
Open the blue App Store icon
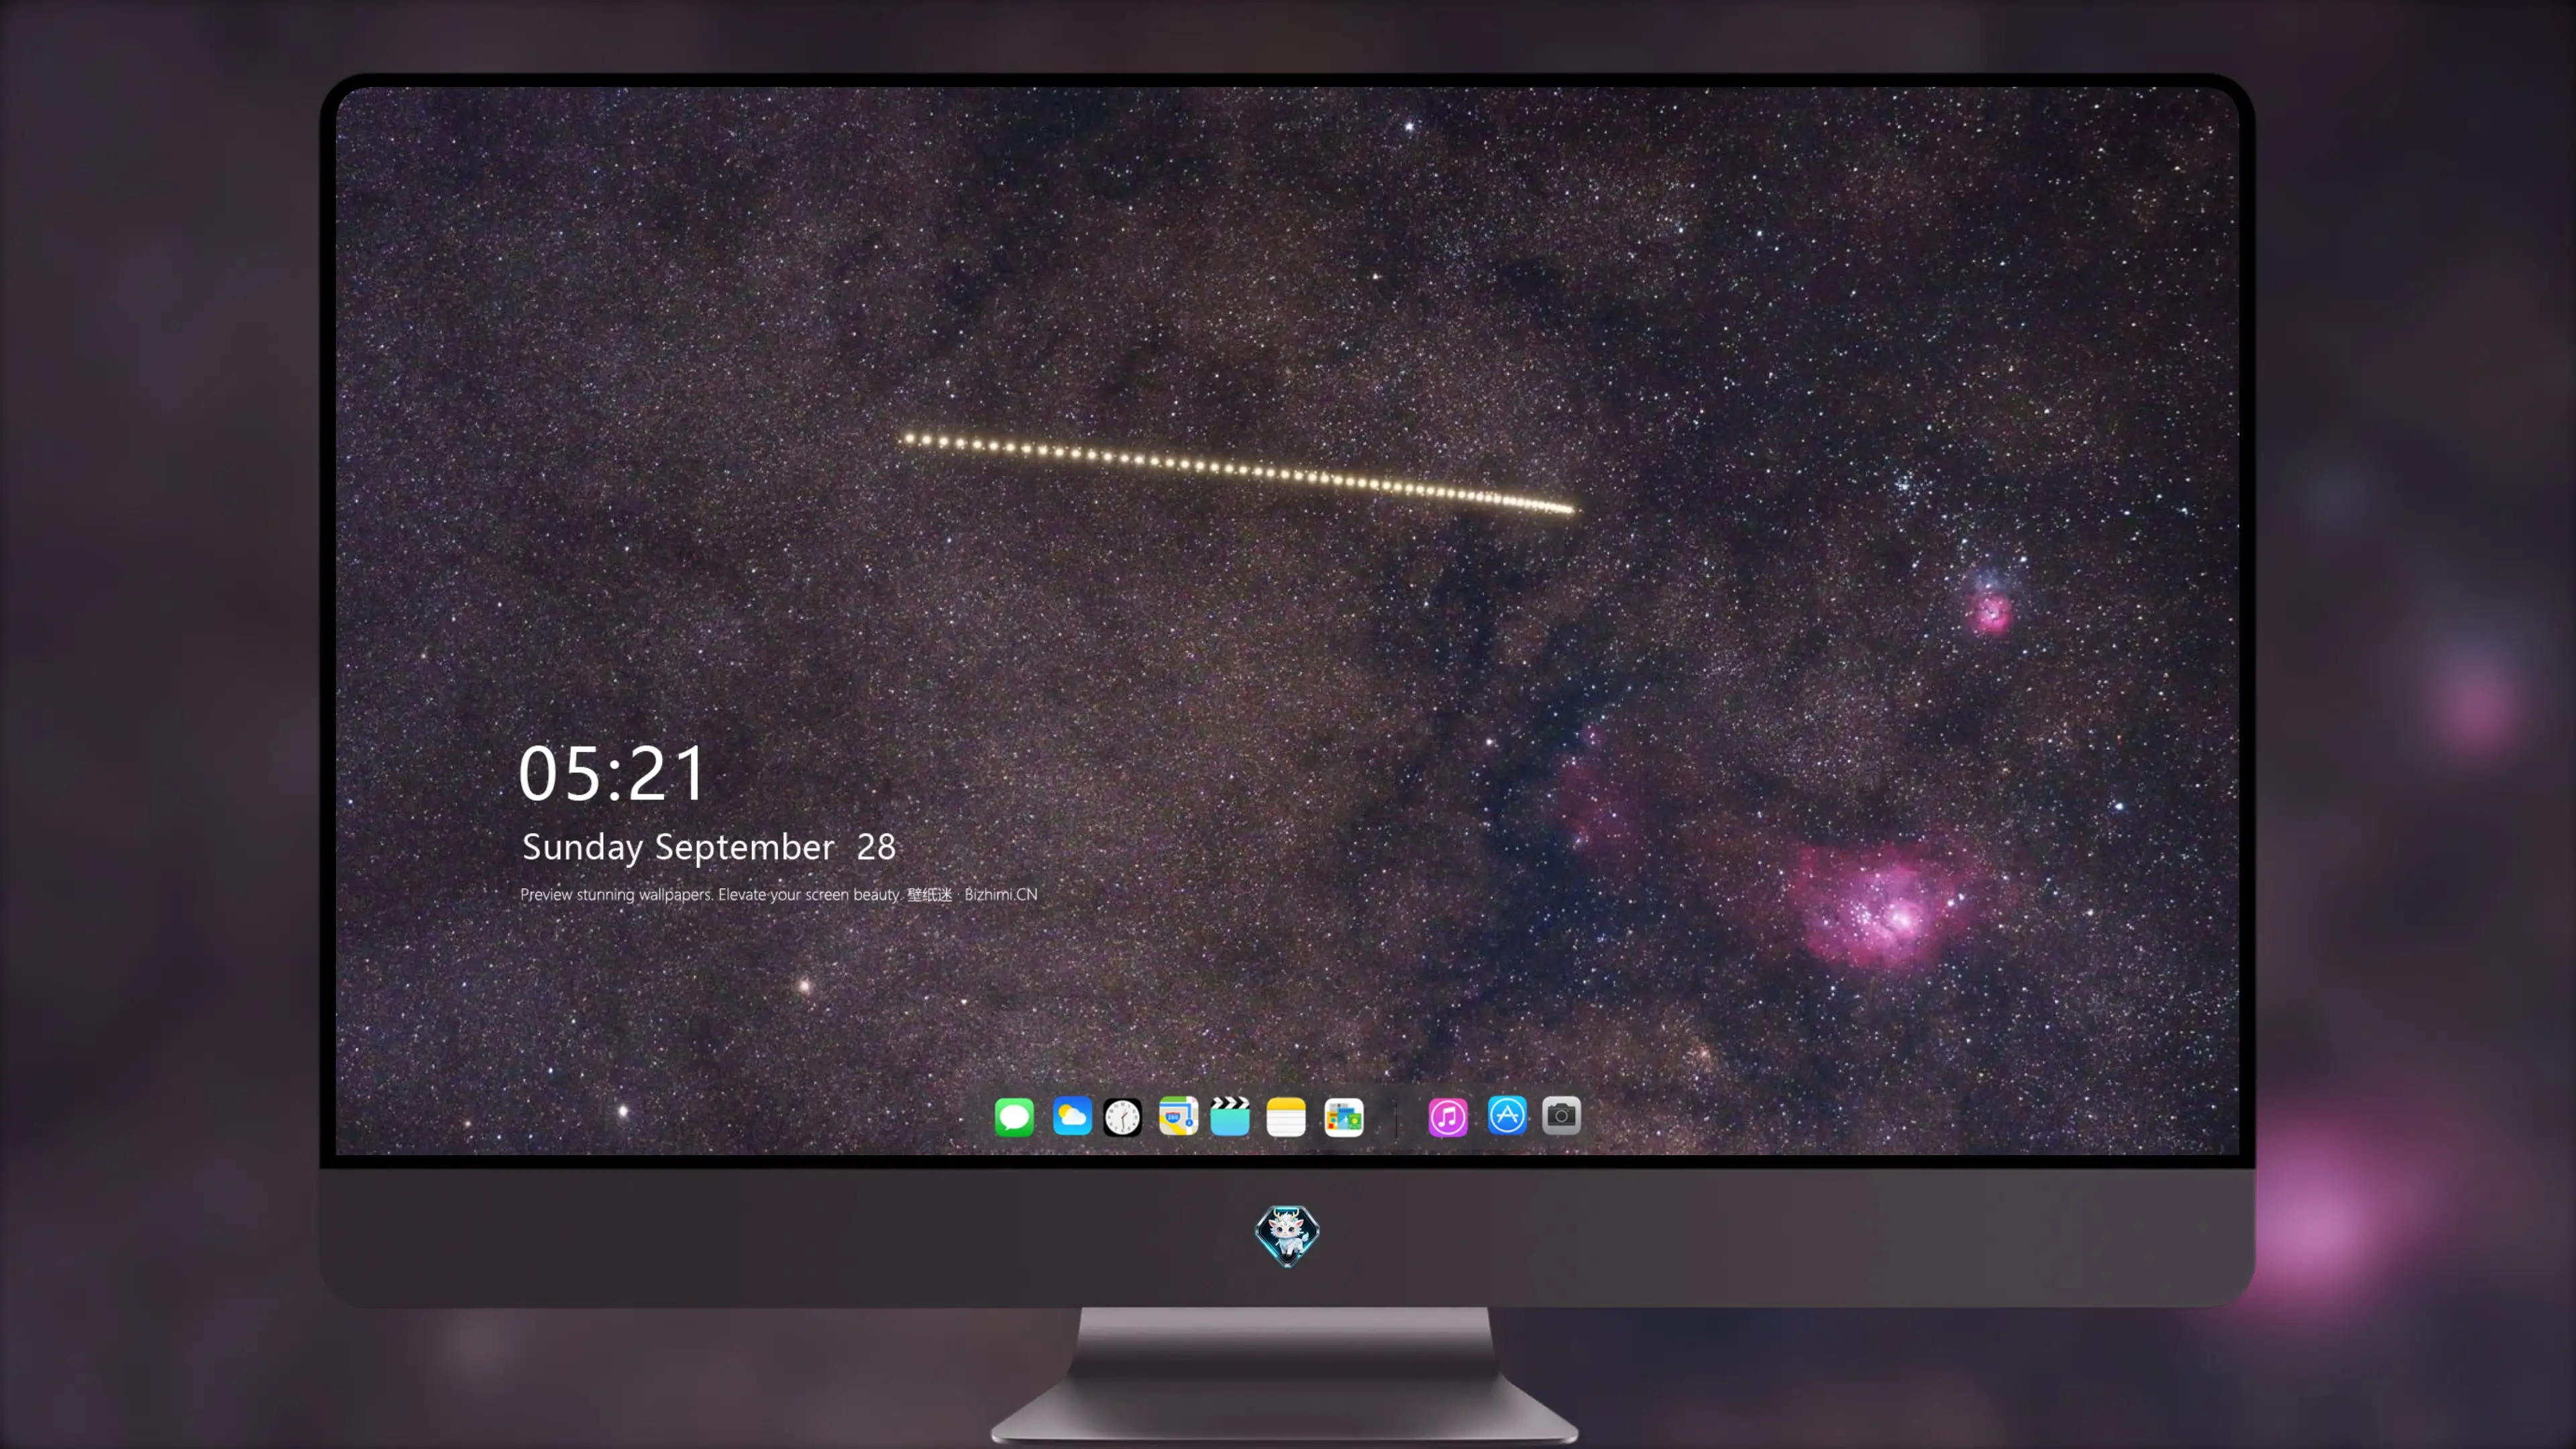pyautogui.click(x=1507, y=1115)
